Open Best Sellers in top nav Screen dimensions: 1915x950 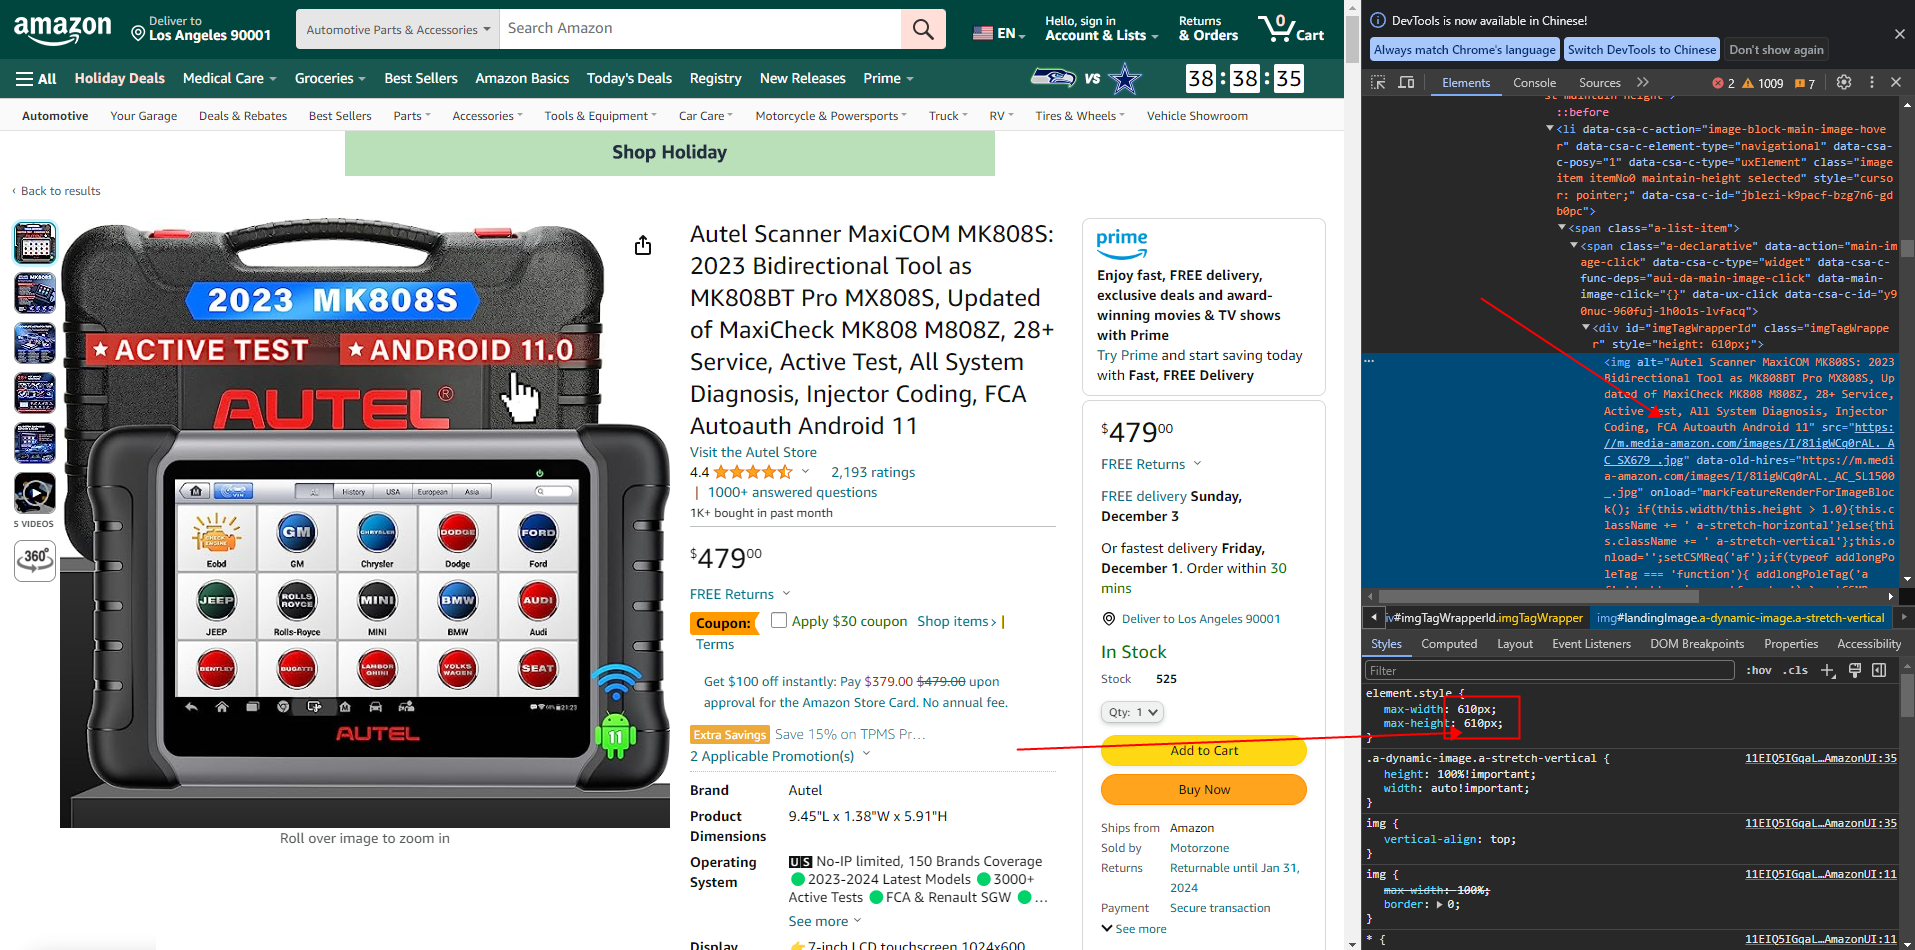[x=421, y=78]
